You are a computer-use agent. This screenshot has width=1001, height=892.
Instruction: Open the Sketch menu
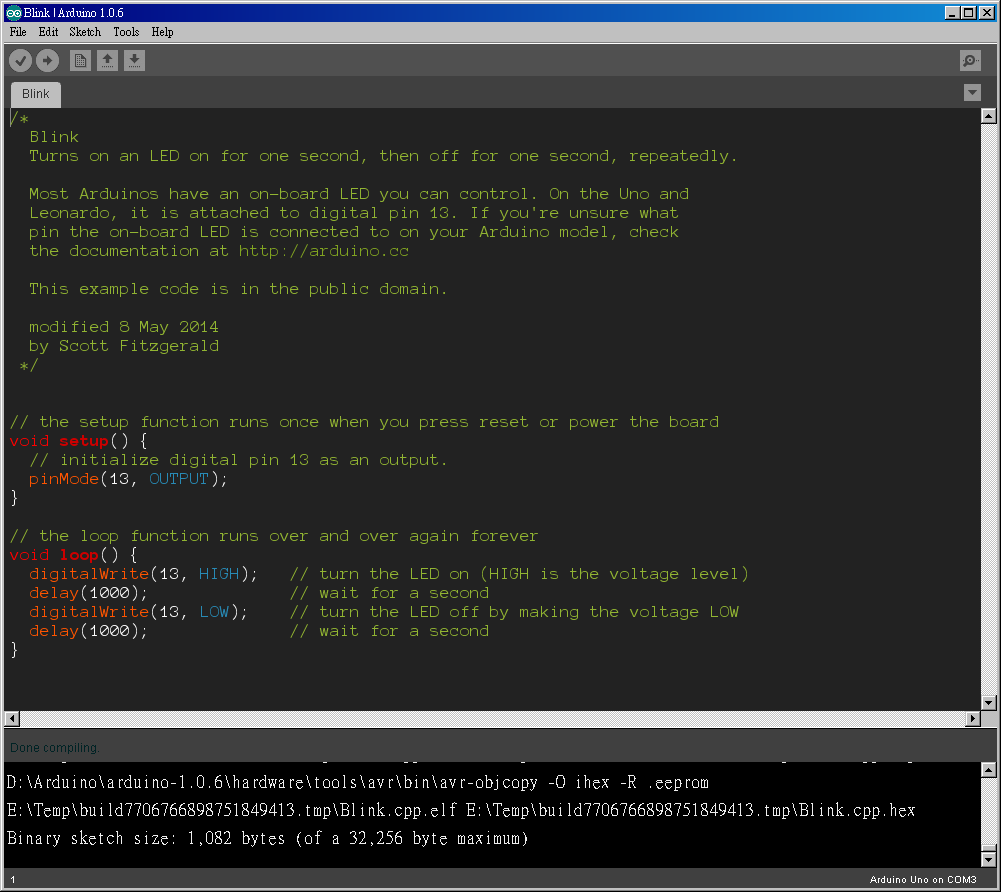point(85,32)
